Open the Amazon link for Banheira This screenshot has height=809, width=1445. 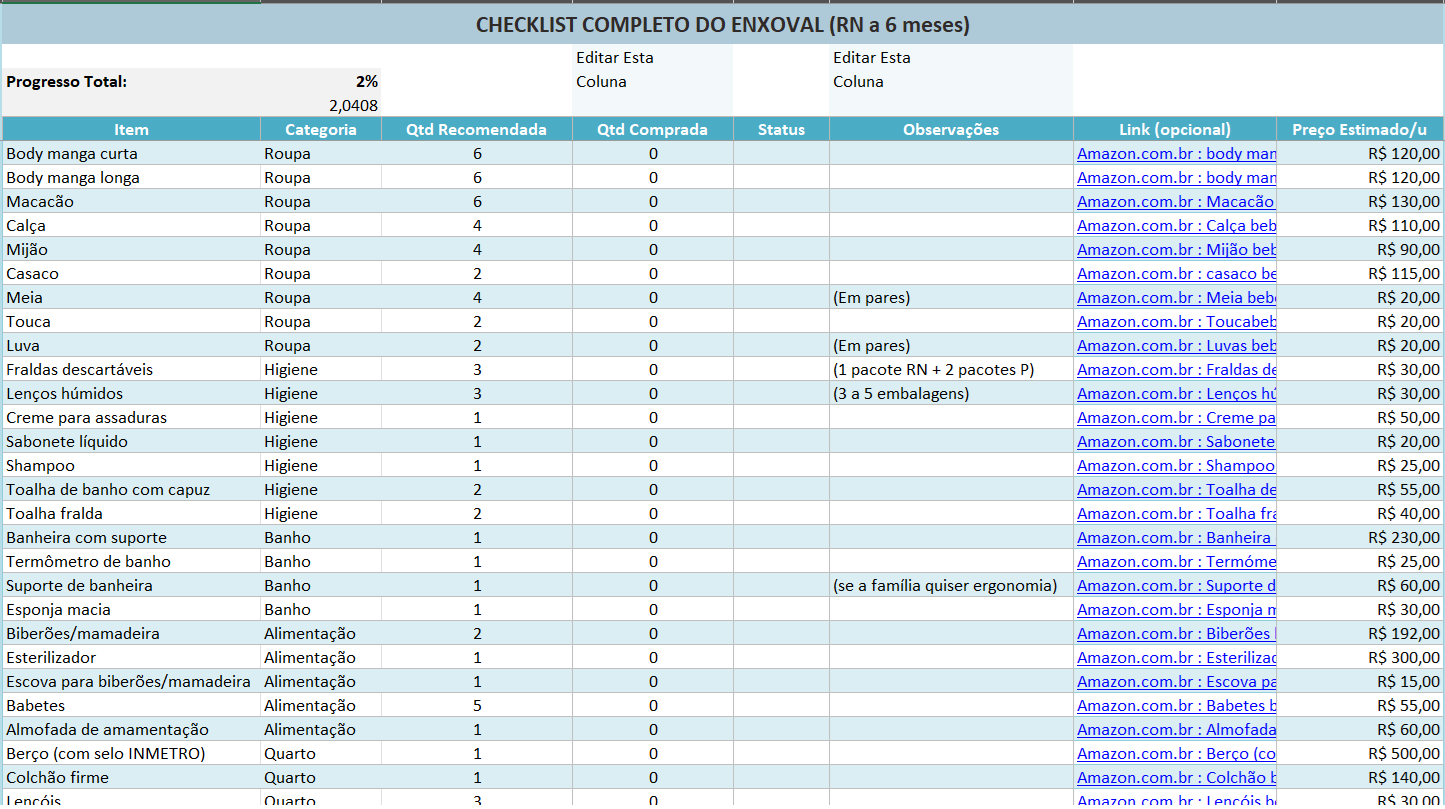click(x=1160, y=537)
